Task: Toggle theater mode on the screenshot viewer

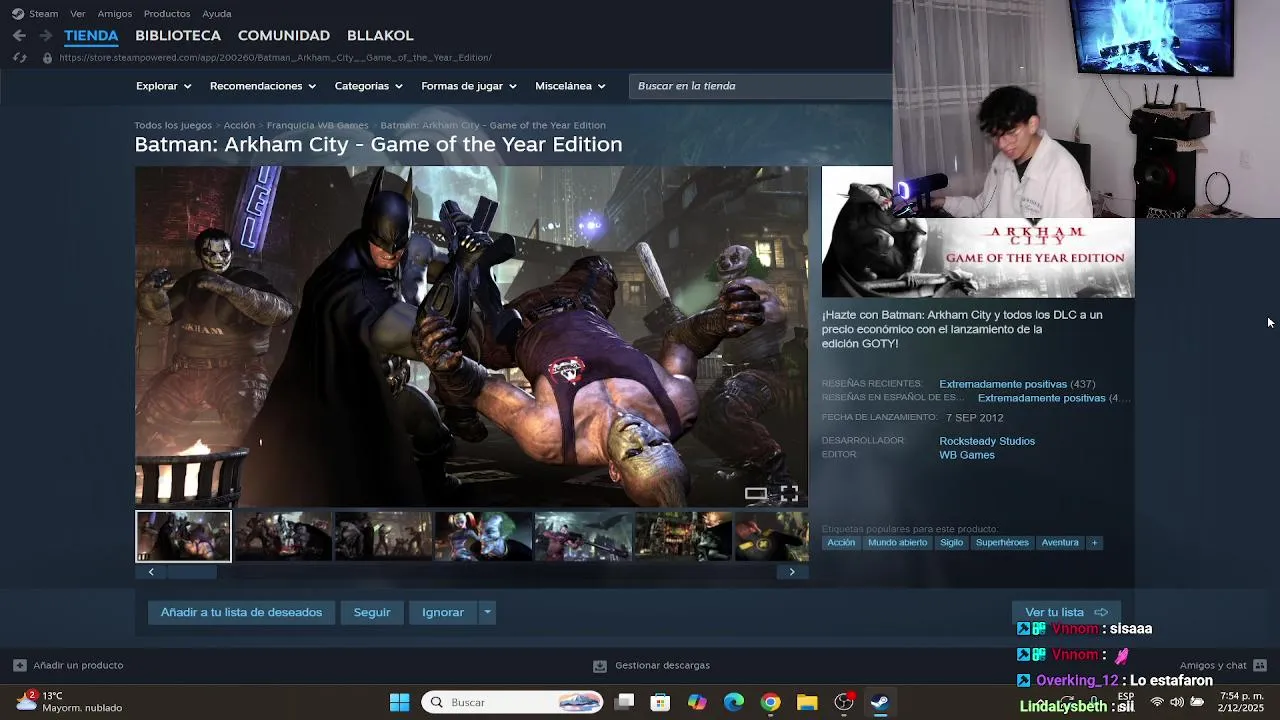Action: [x=756, y=493]
